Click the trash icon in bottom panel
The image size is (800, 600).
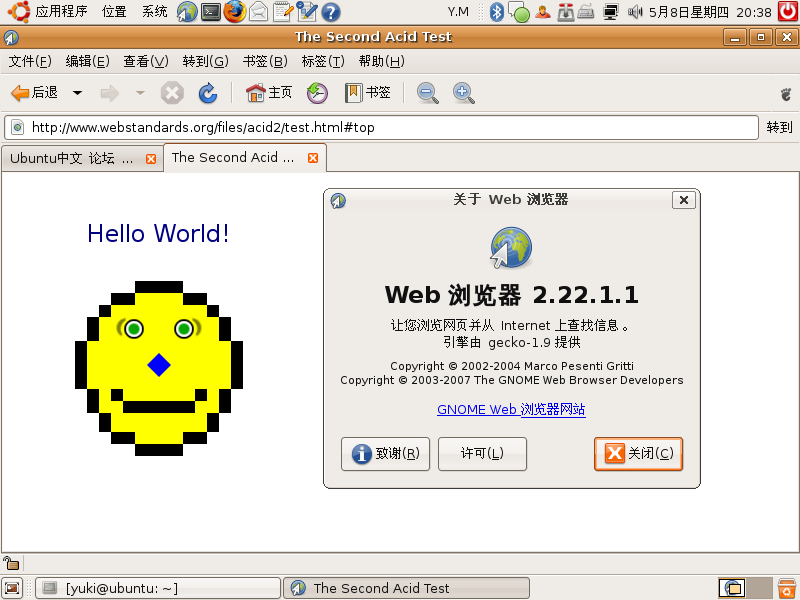point(787,588)
